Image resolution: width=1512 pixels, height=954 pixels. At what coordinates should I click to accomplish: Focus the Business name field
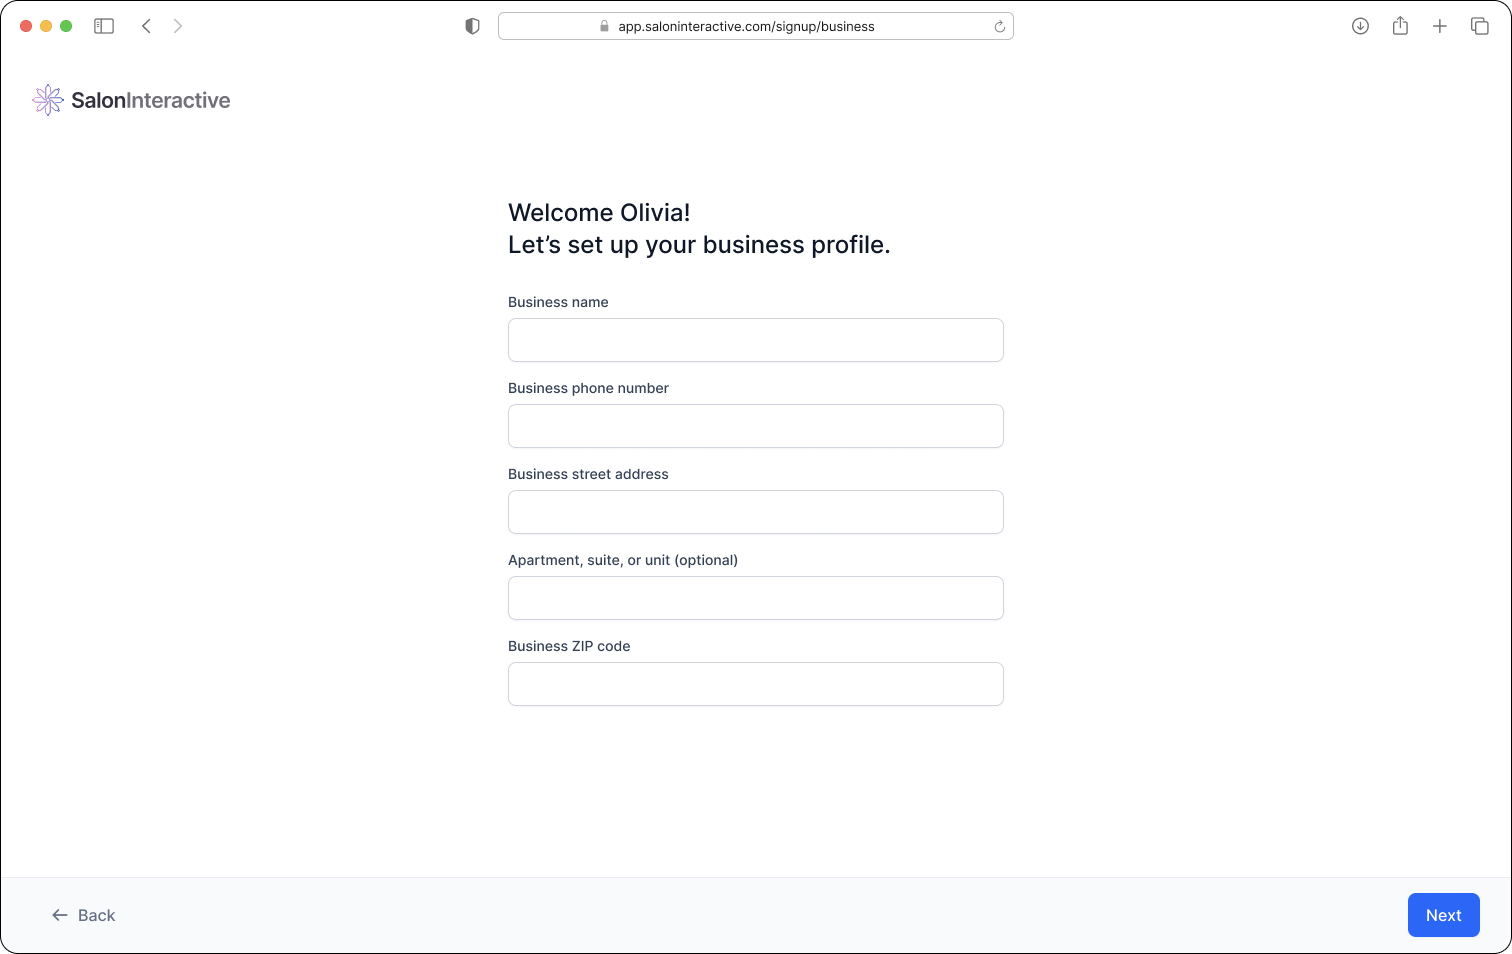(x=756, y=340)
